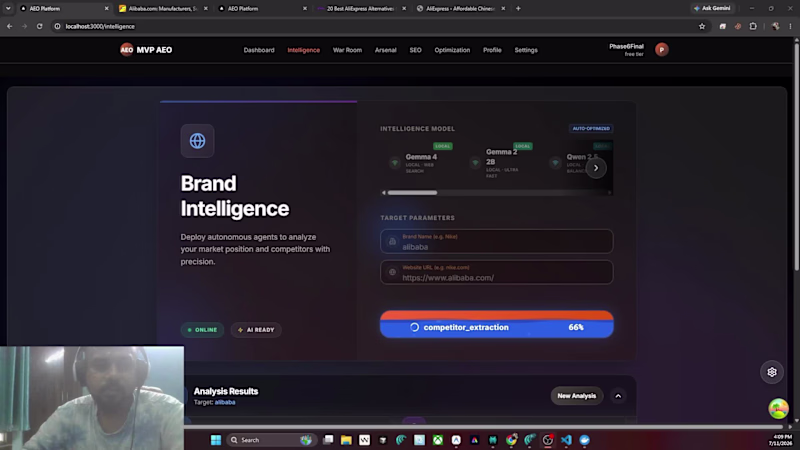
Task: Click the site info icon in address bar
Action: [57, 27]
